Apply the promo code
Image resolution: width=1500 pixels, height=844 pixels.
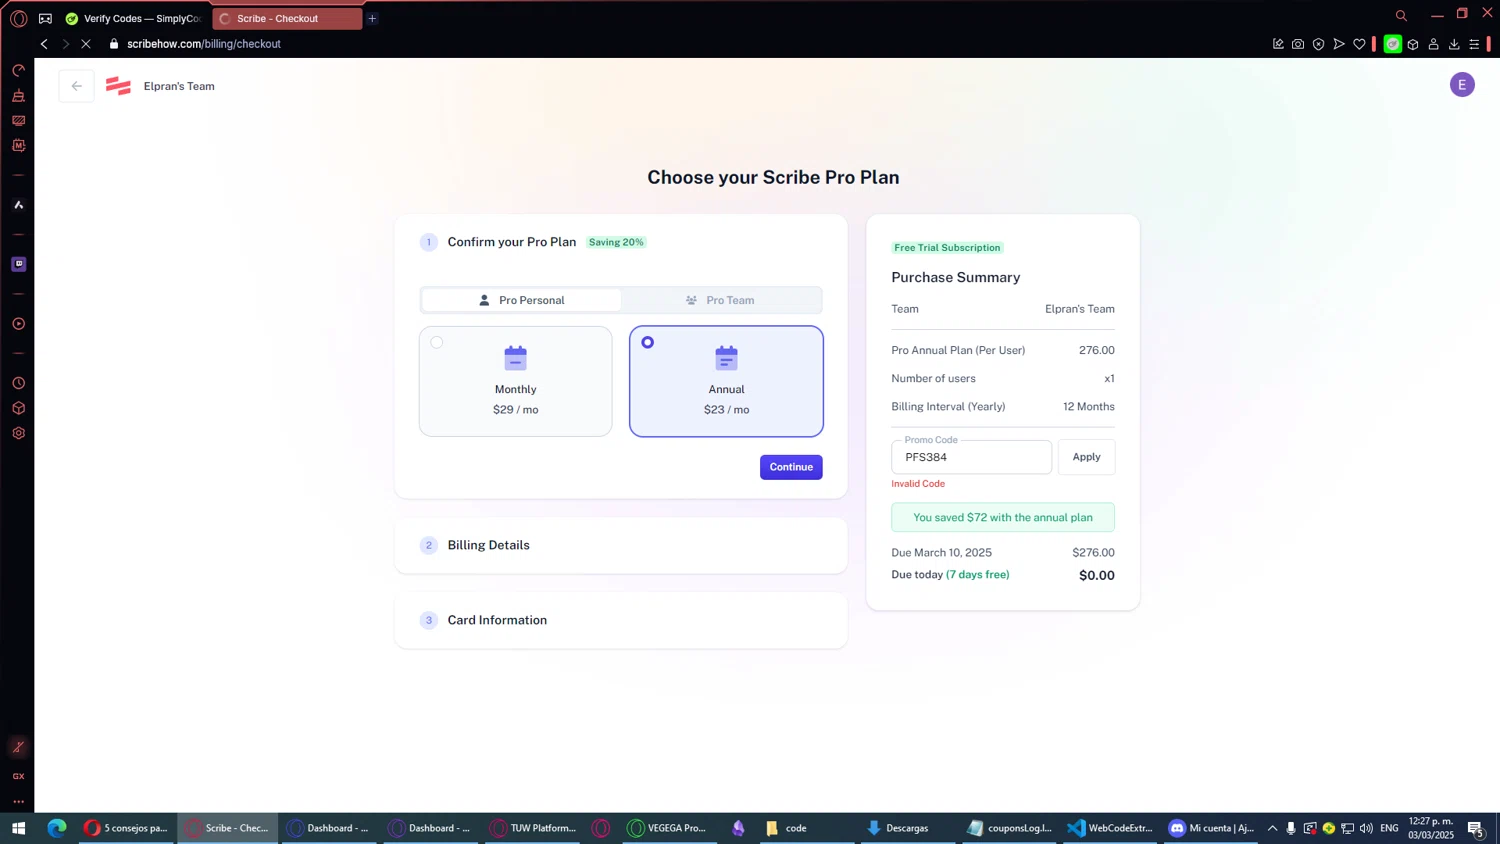pyautogui.click(x=1086, y=457)
